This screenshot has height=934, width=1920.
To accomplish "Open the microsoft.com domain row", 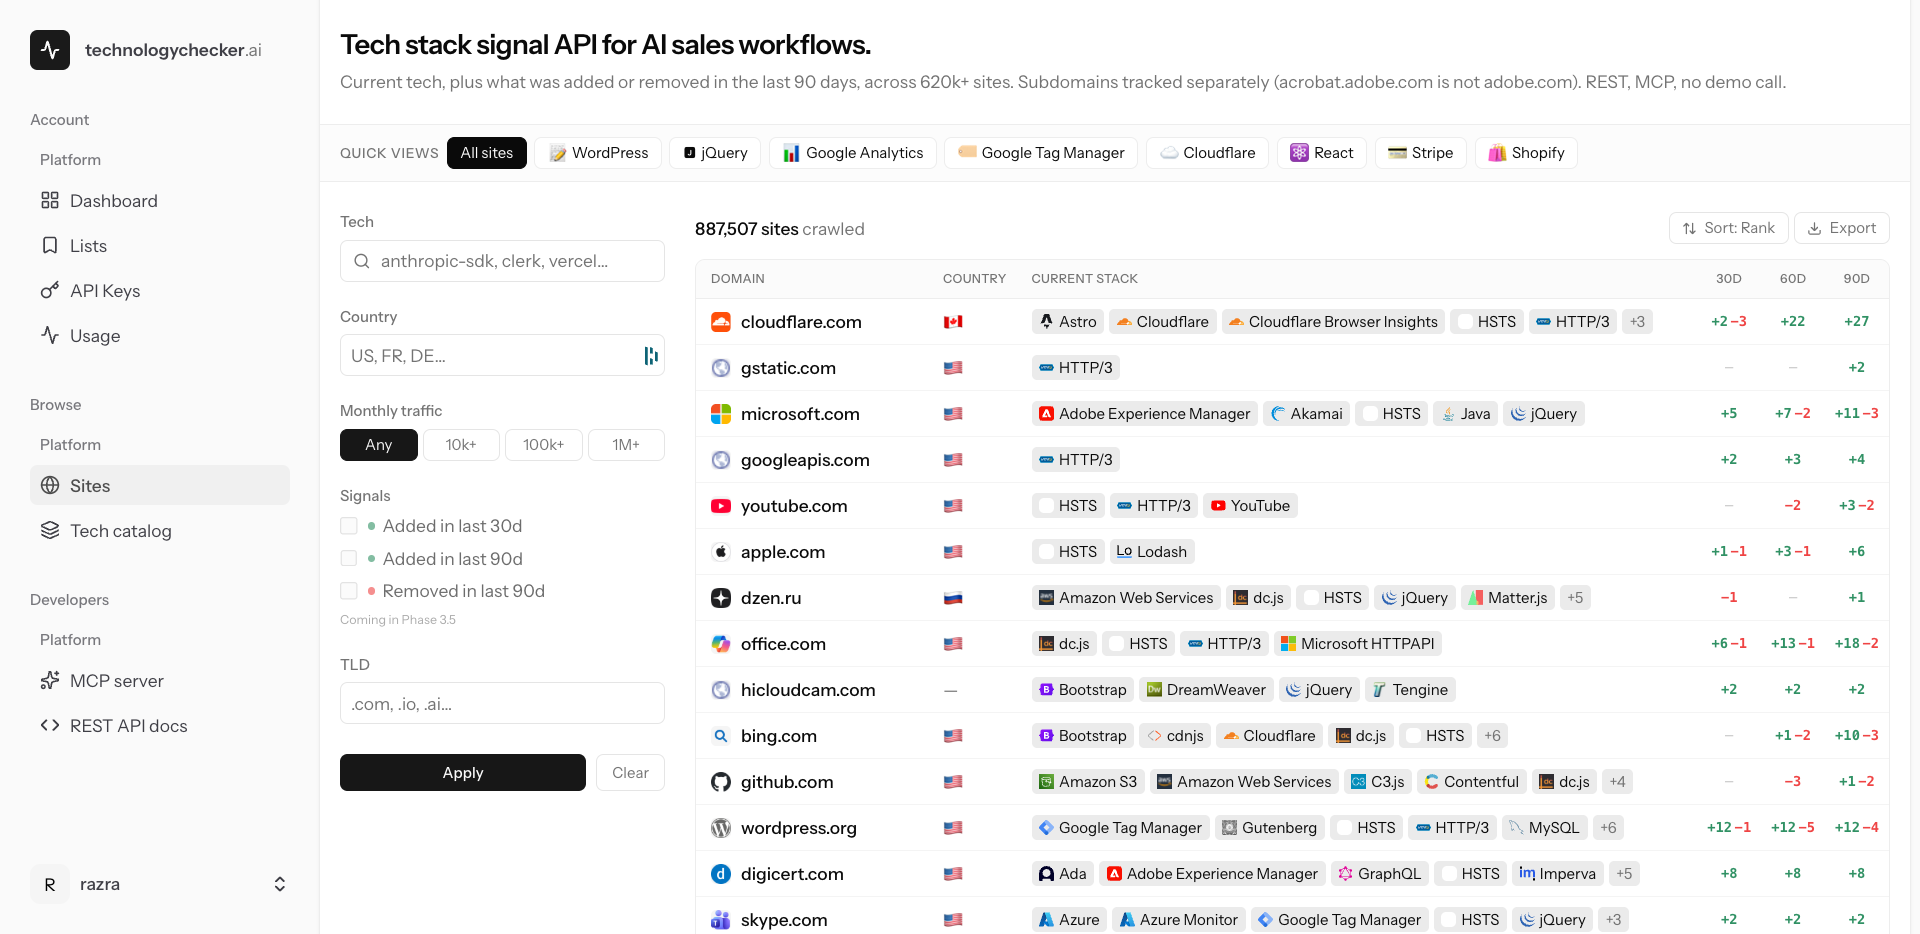I will point(1292,414).
